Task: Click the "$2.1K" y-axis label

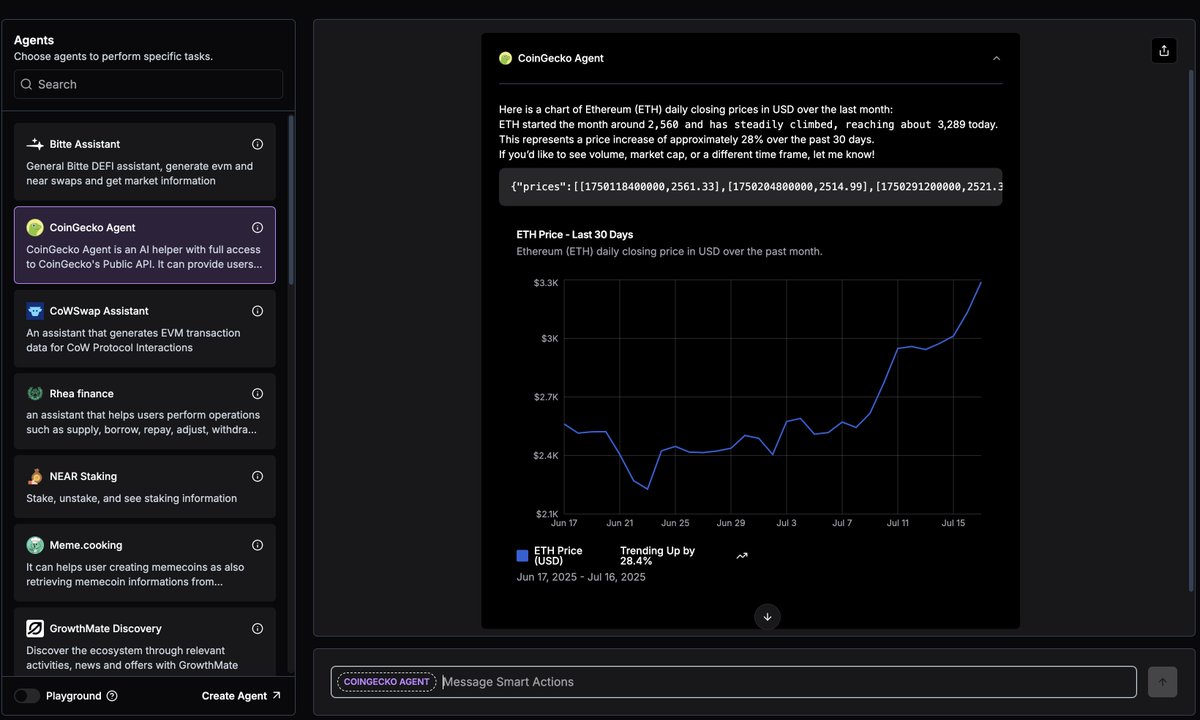Action: 545,513
